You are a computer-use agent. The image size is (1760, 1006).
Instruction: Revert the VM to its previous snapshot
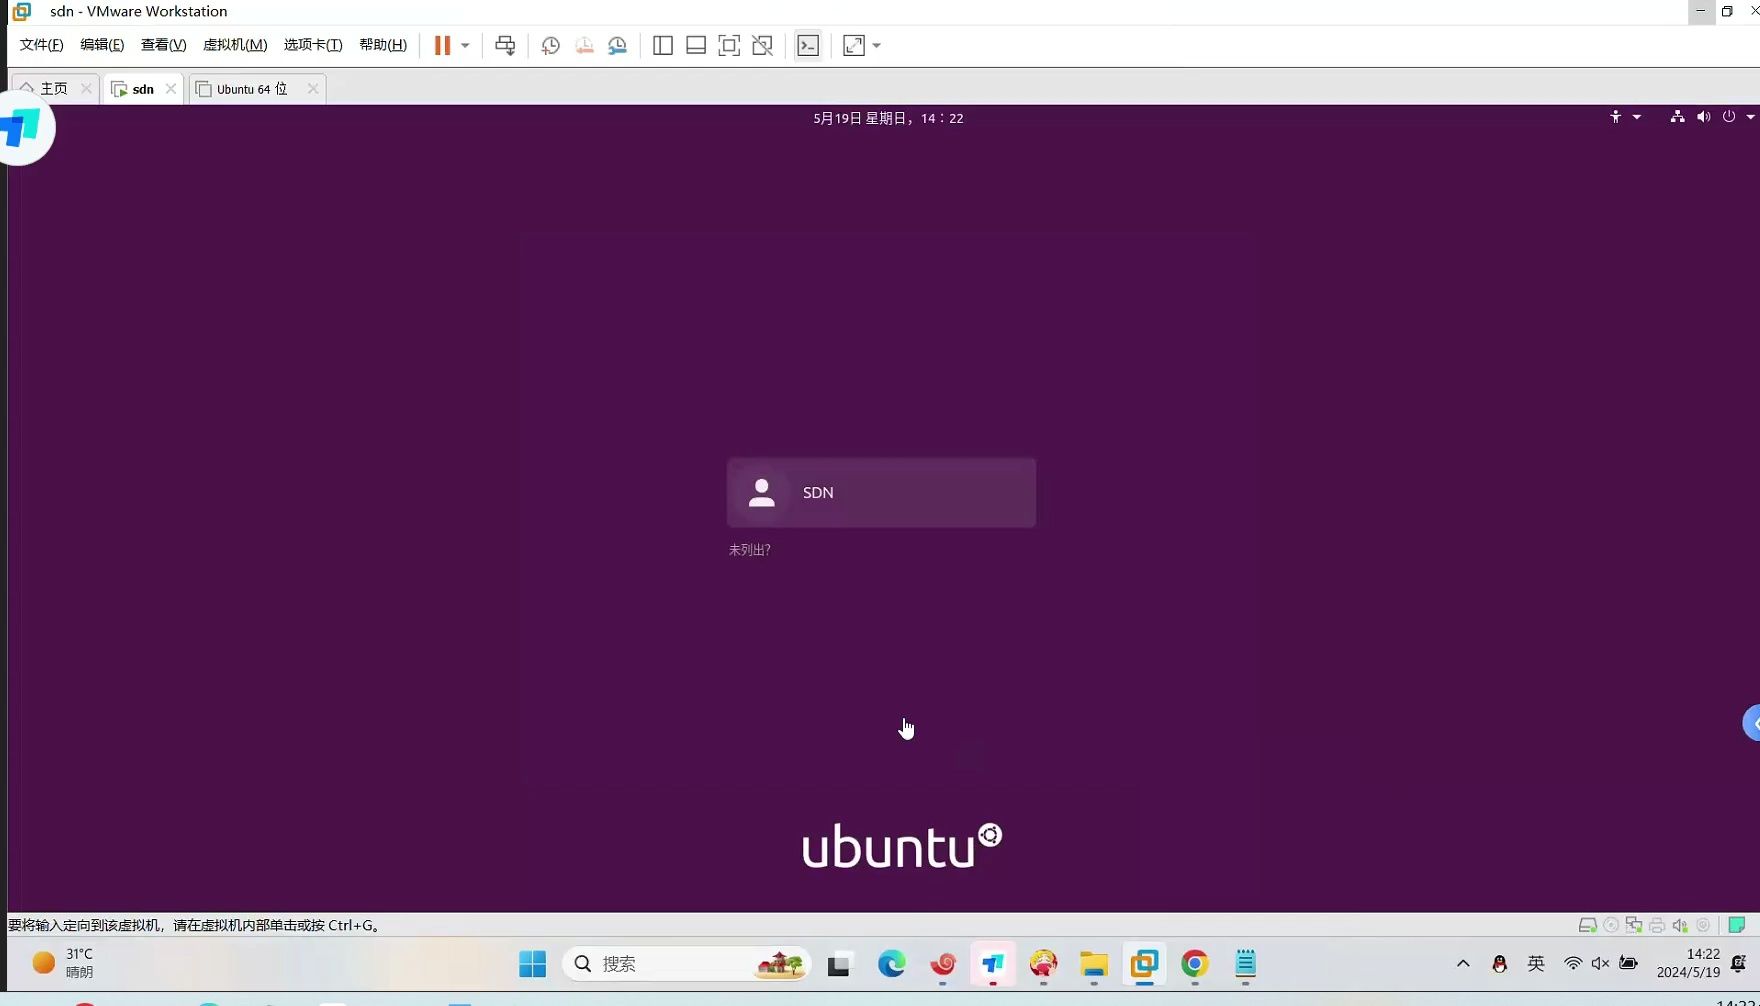coord(584,45)
